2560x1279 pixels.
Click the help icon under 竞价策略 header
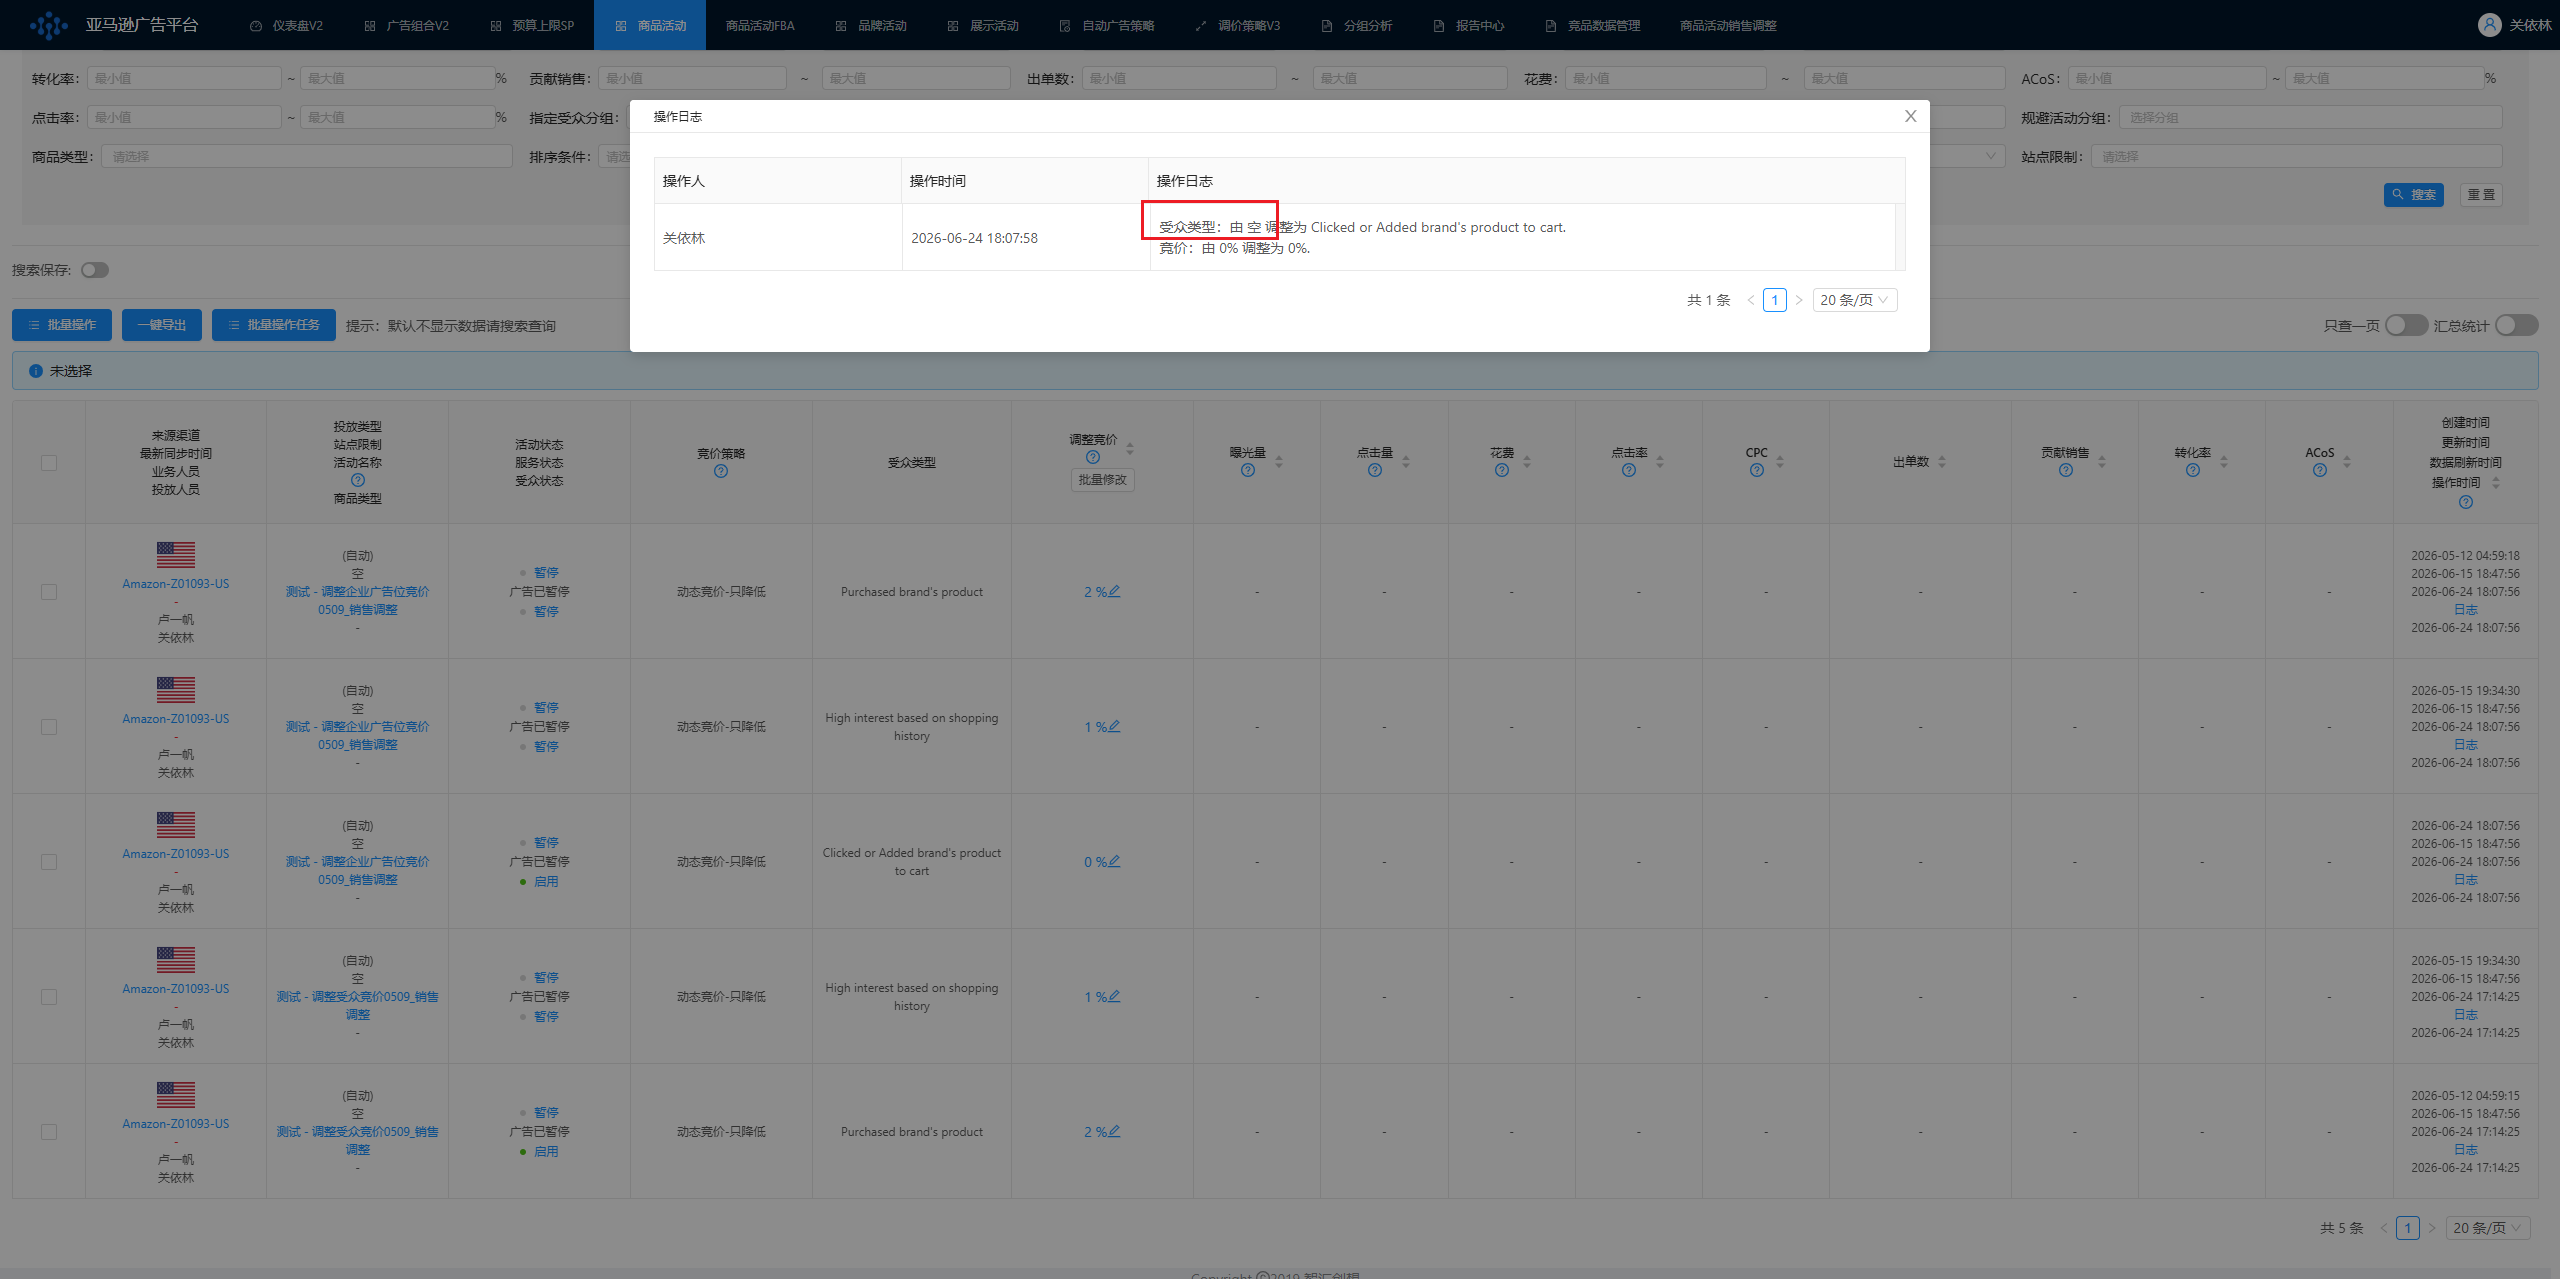[721, 471]
